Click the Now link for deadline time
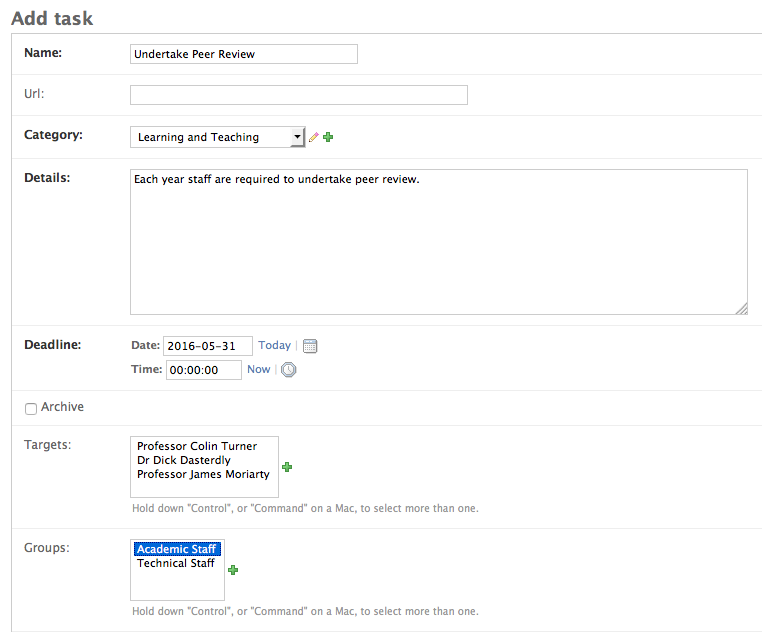The height and width of the screenshot is (632, 762). point(259,369)
